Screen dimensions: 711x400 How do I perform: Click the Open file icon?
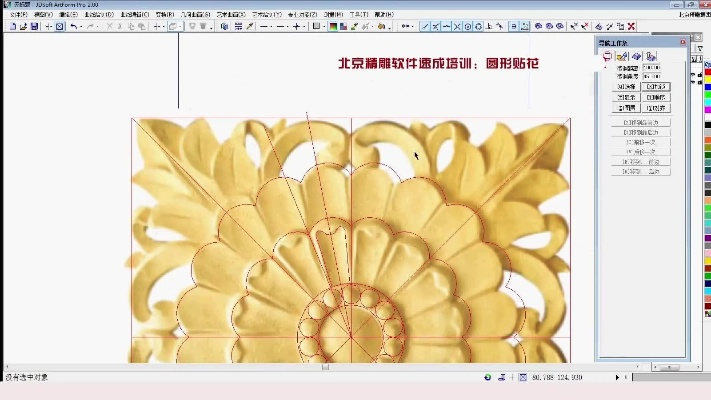(24, 26)
